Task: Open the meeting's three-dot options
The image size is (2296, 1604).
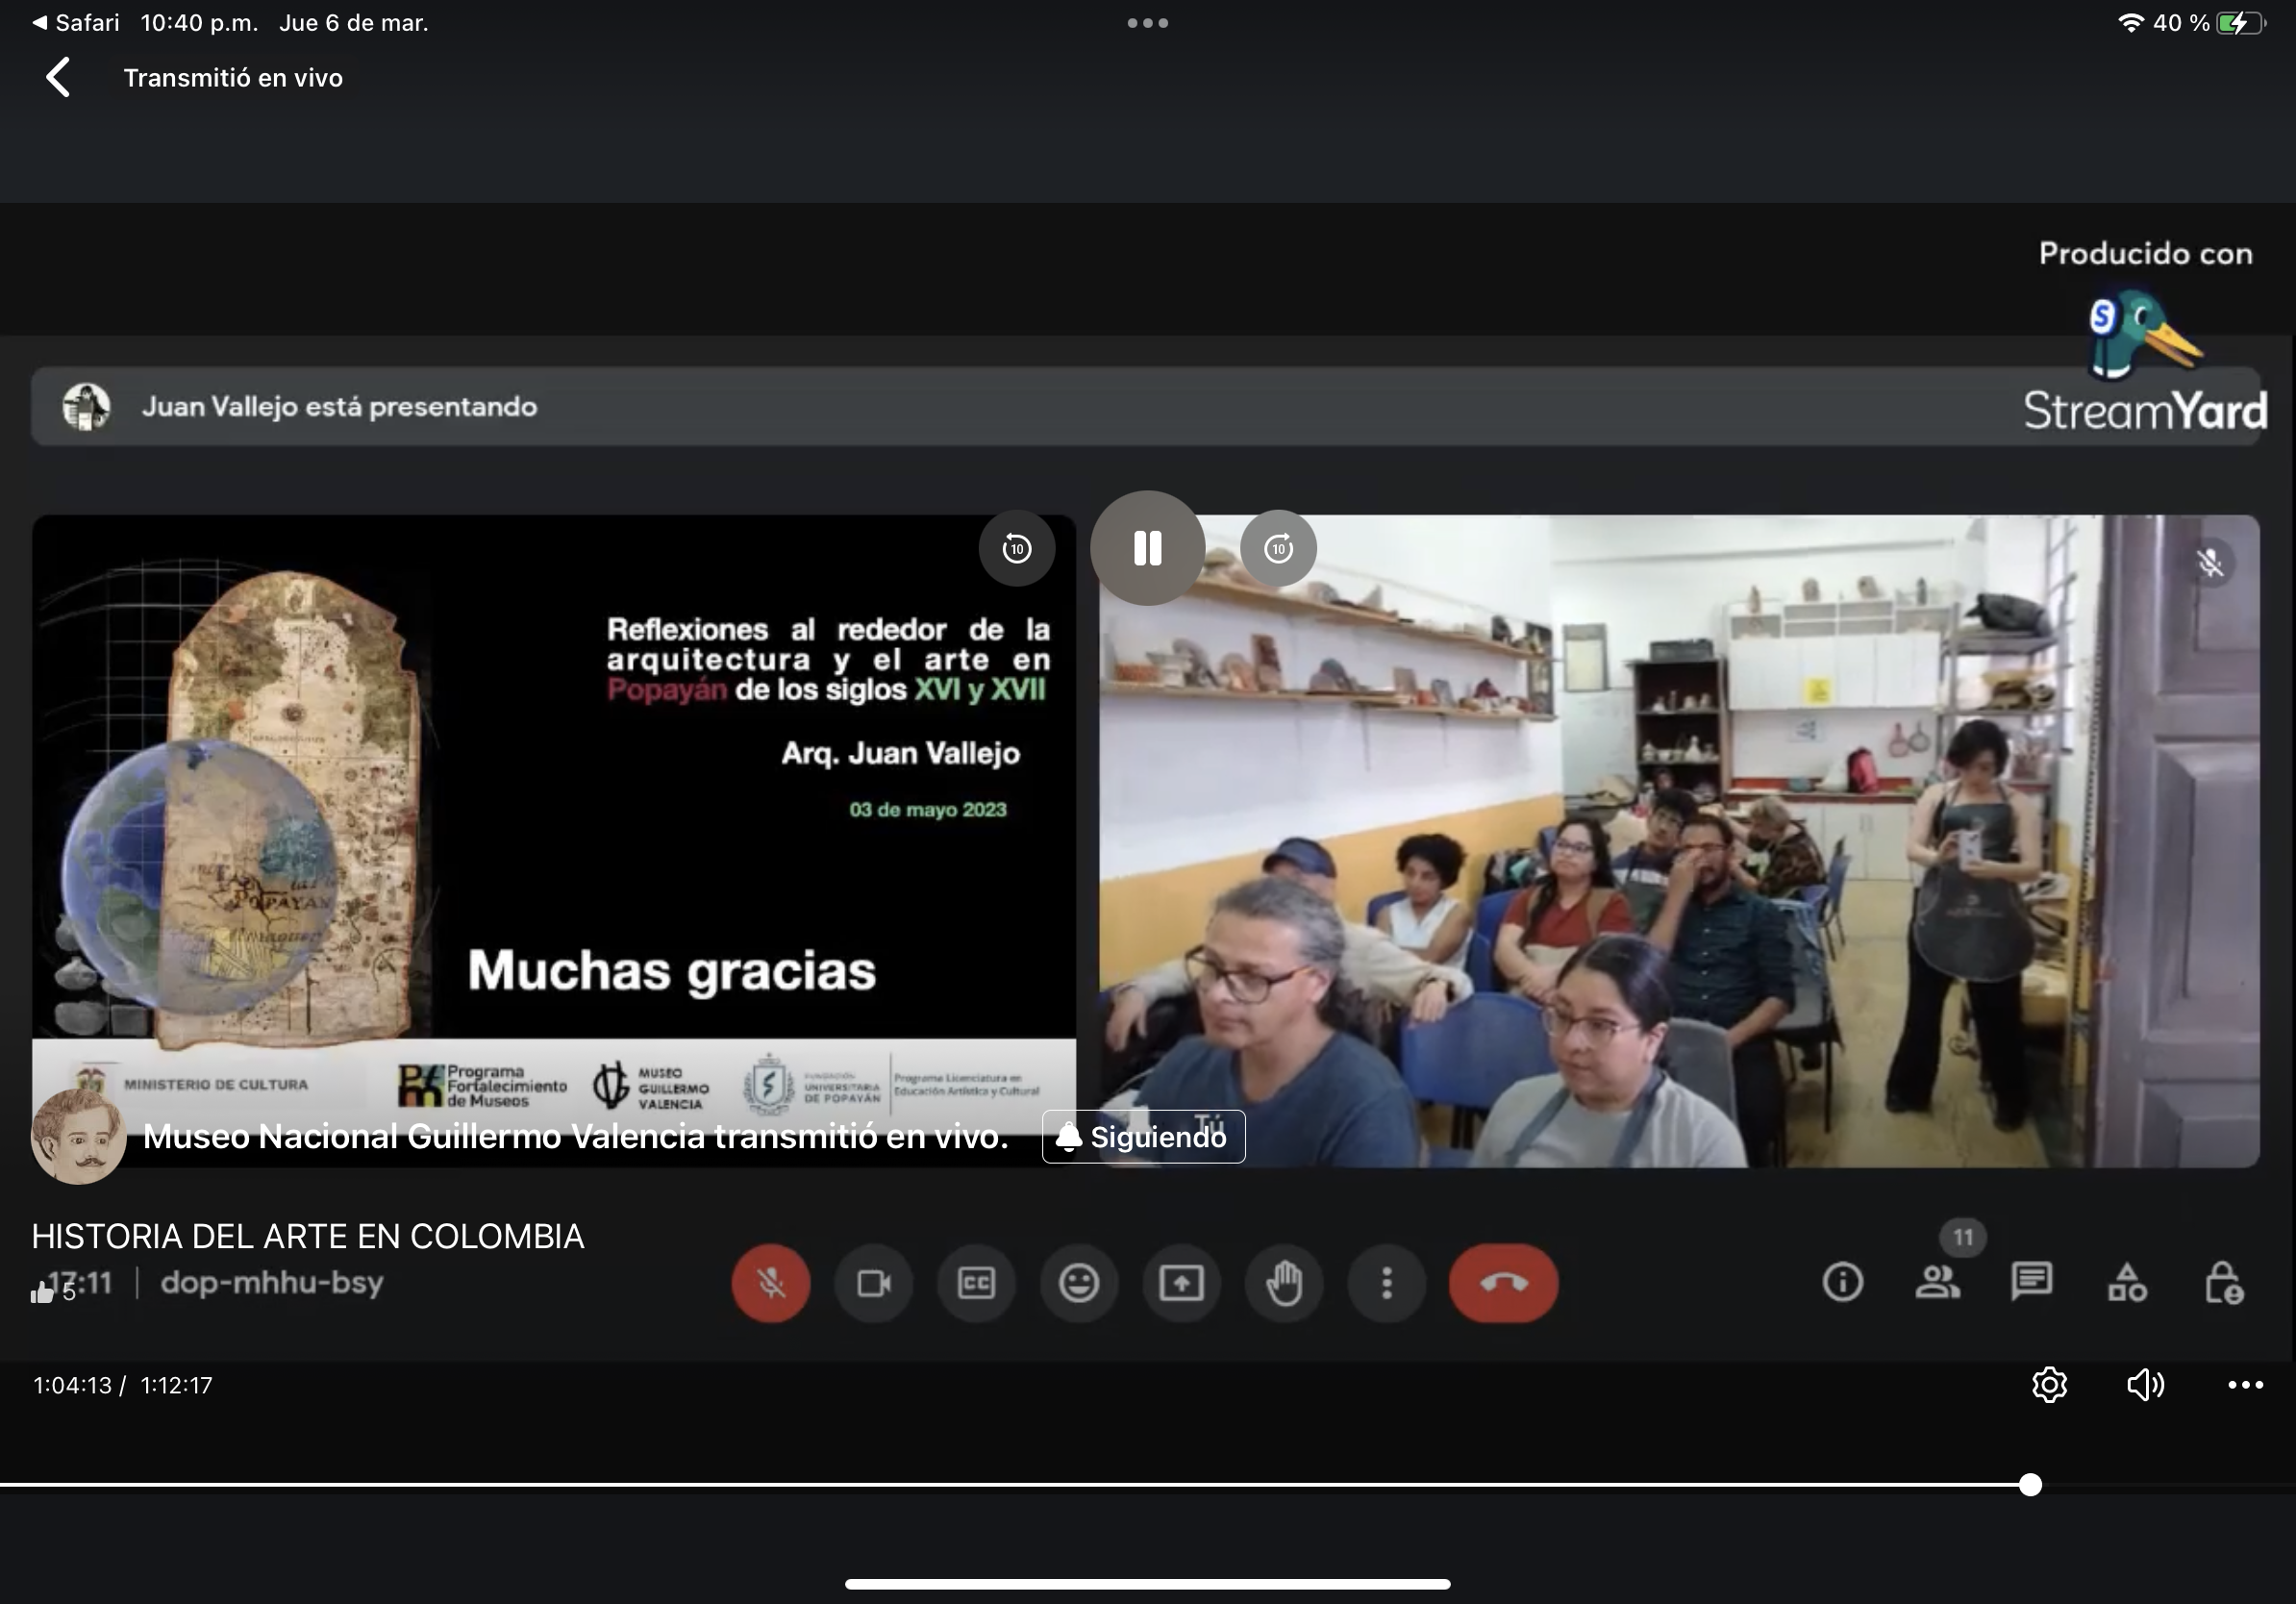Action: pyautogui.click(x=1386, y=1283)
